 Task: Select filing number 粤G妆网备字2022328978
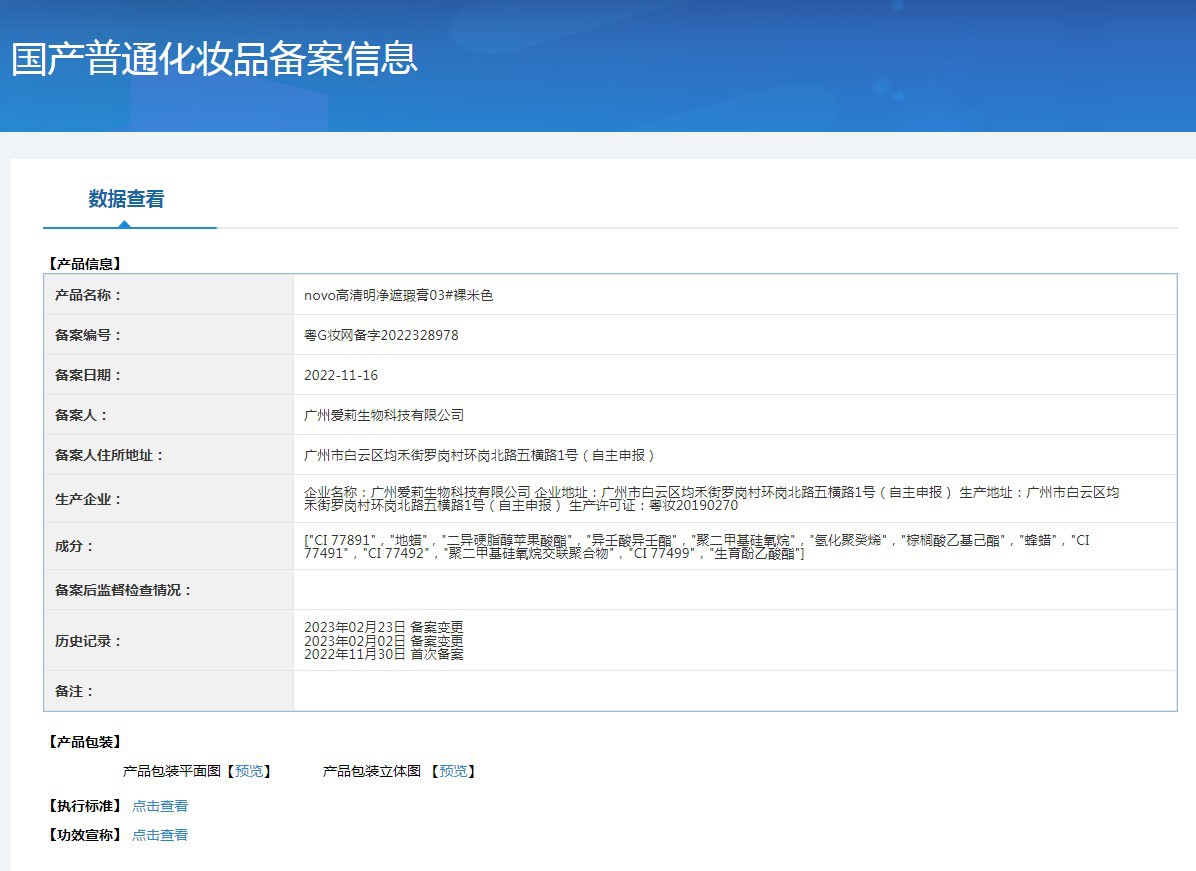tap(381, 335)
